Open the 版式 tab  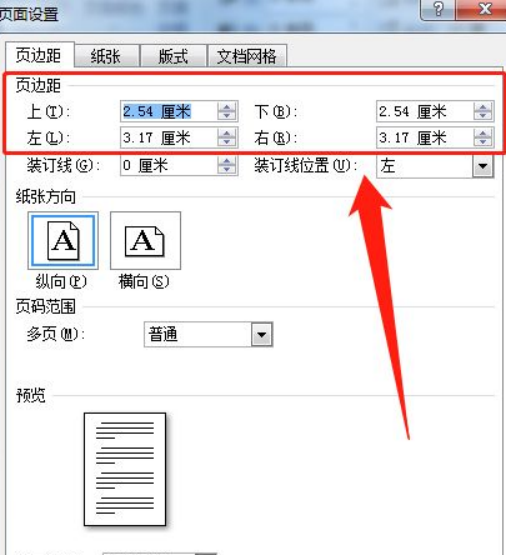pyautogui.click(x=173, y=56)
